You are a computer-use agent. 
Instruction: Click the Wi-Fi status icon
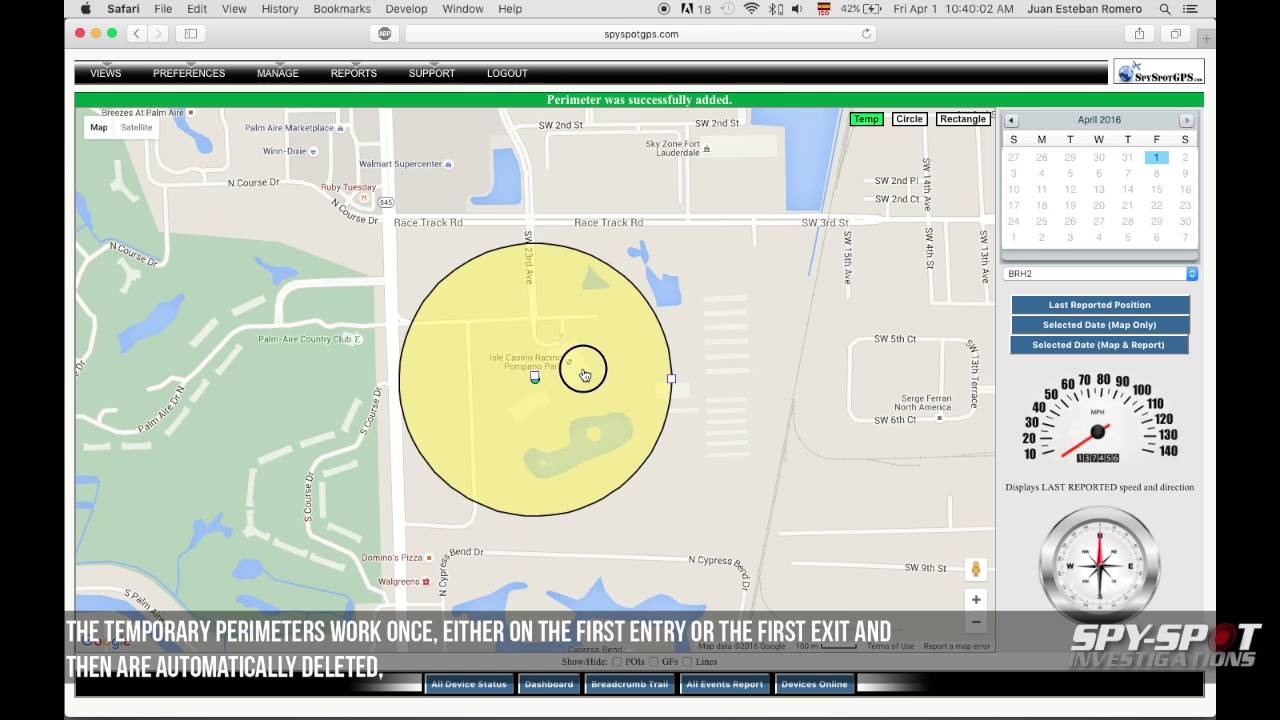[x=752, y=9]
